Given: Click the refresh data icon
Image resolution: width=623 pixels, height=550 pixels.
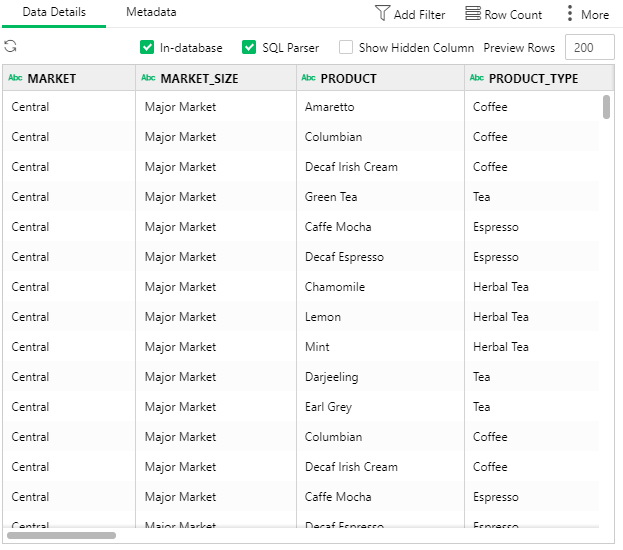Looking at the screenshot, I should [x=11, y=47].
